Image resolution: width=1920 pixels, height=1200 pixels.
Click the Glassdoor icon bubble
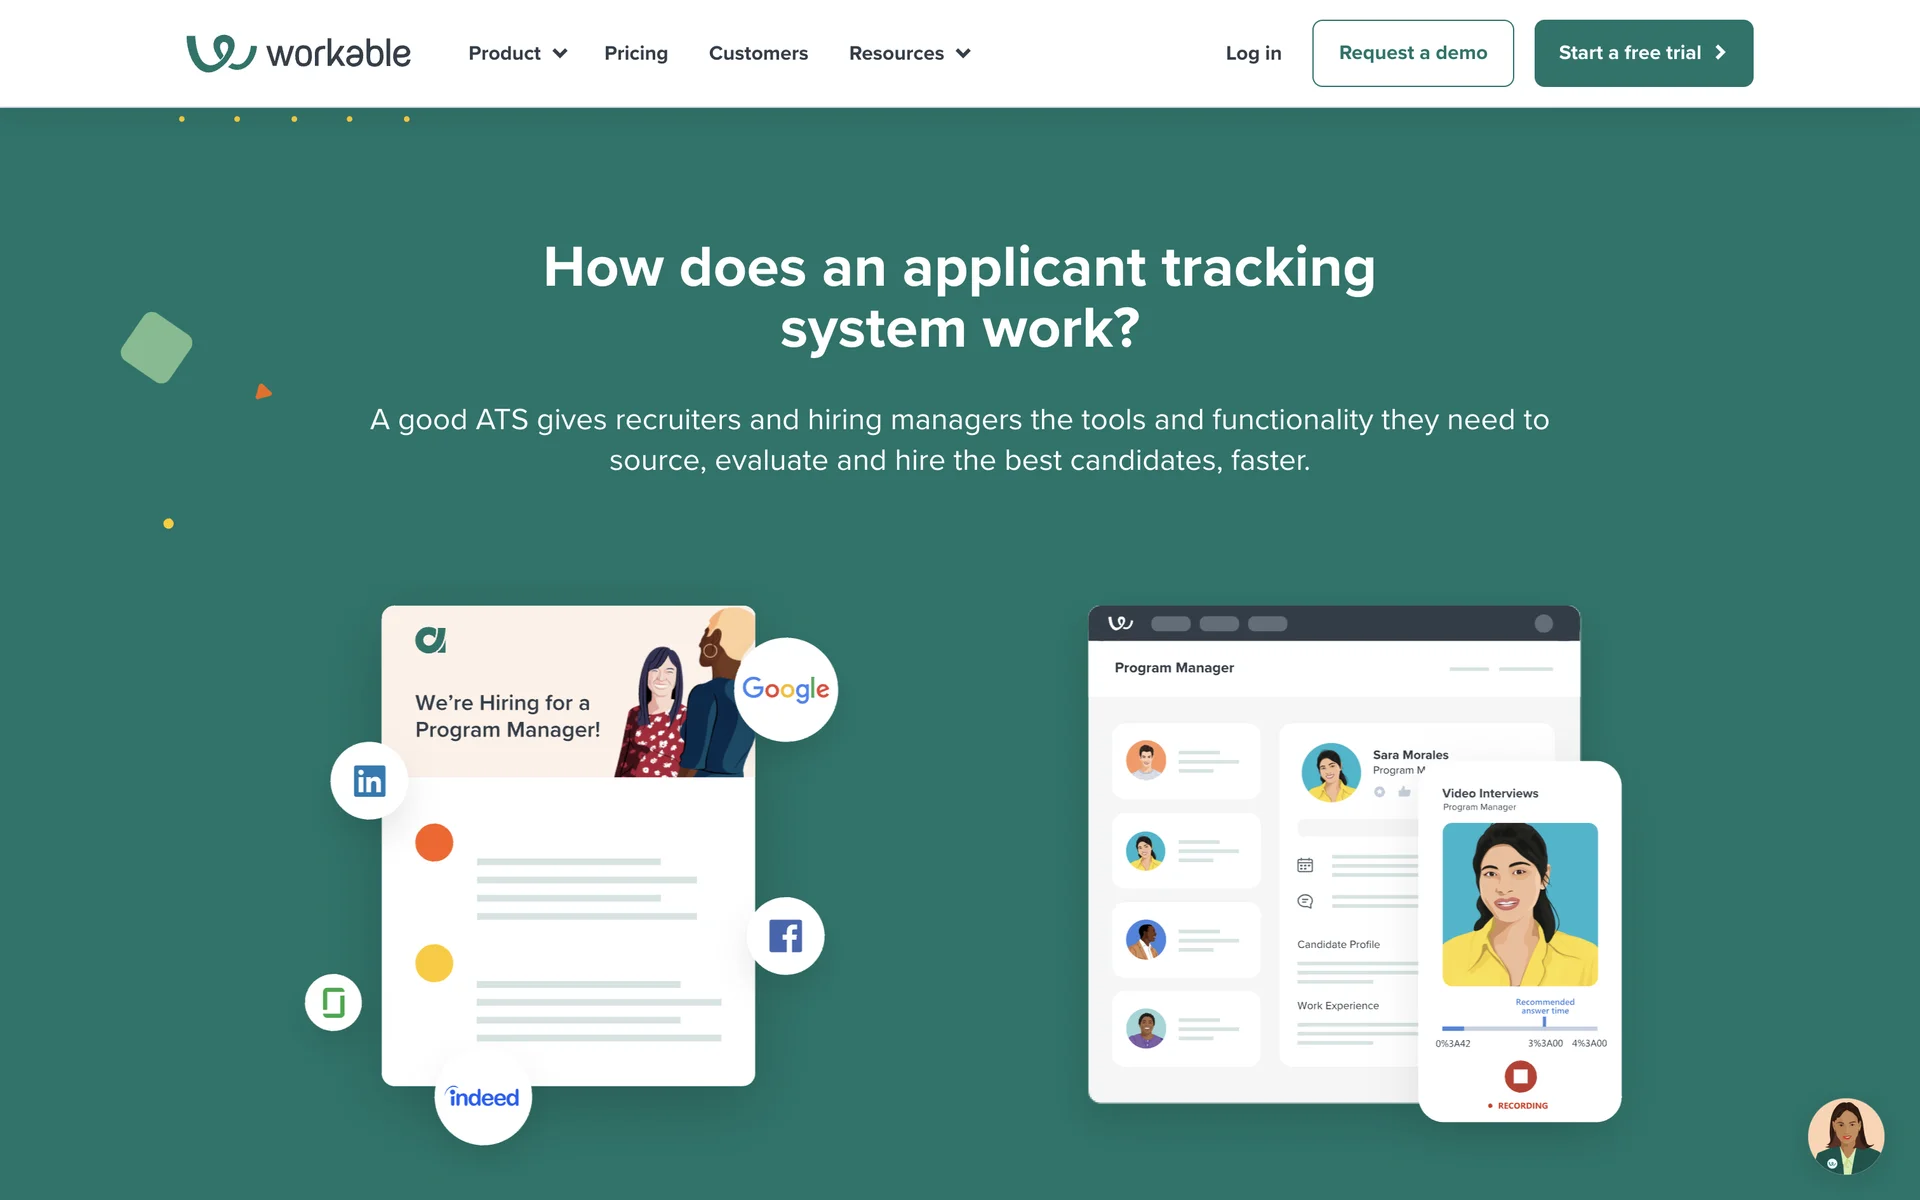click(x=333, y=1002)
